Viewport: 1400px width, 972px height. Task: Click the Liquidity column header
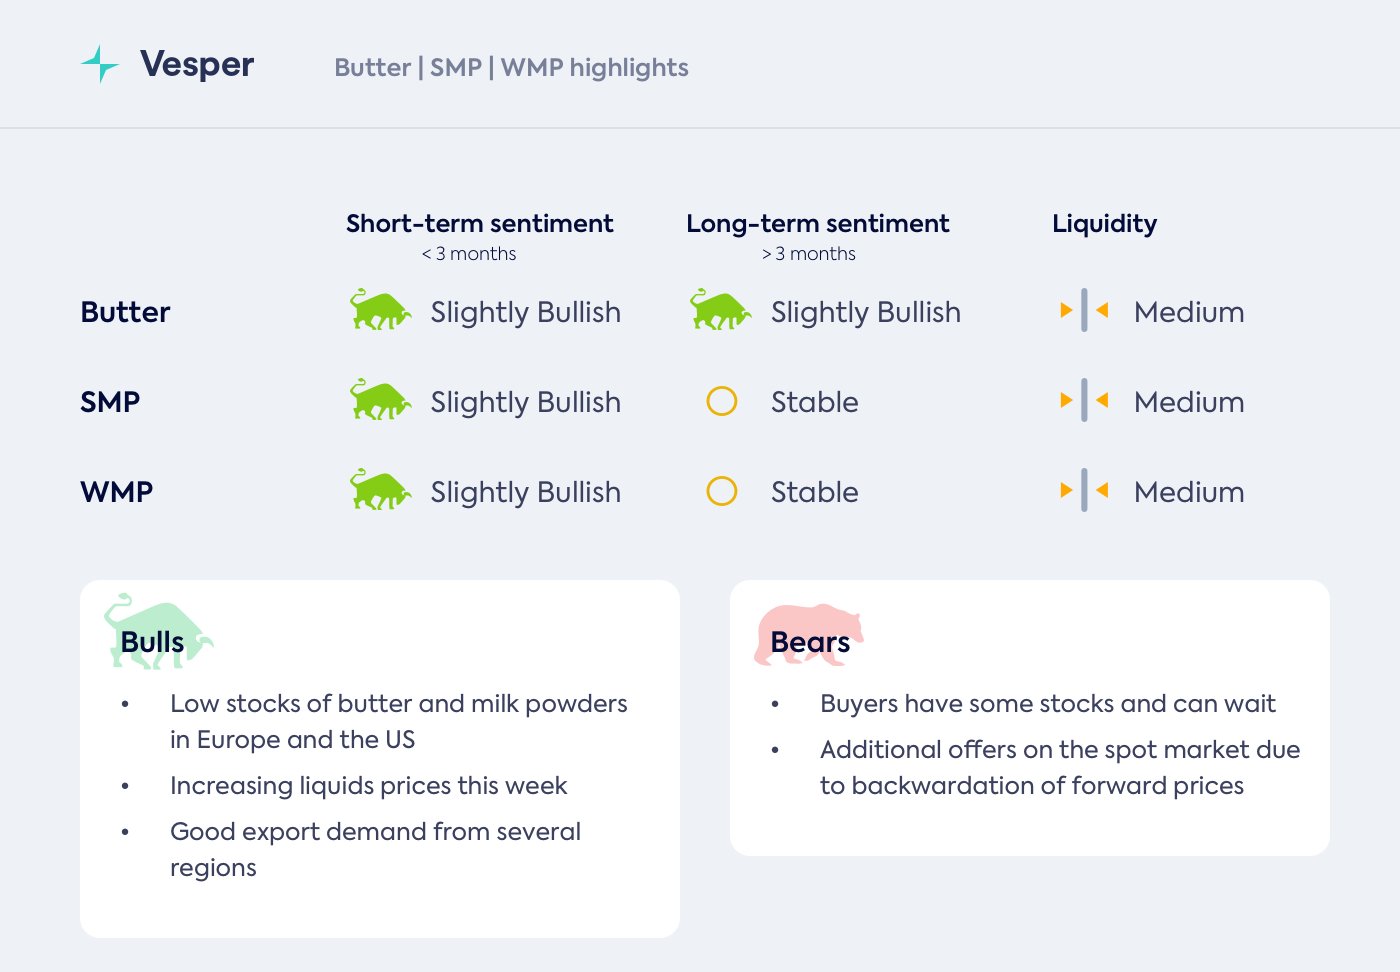point(1104,224)
